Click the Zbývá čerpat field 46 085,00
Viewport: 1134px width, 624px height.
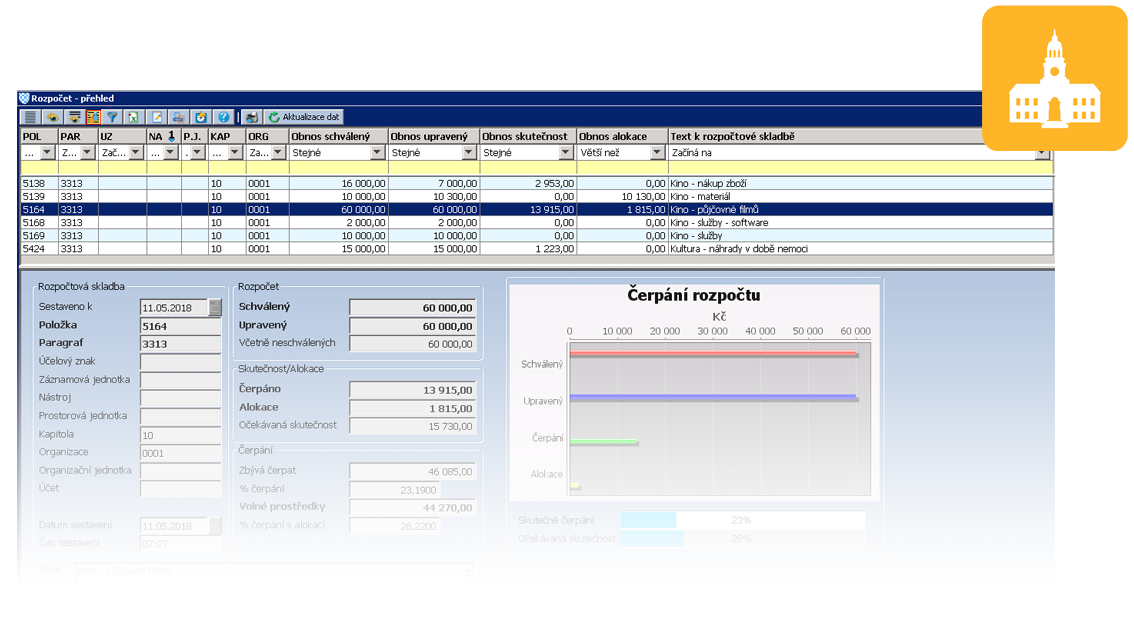(412, 471)
